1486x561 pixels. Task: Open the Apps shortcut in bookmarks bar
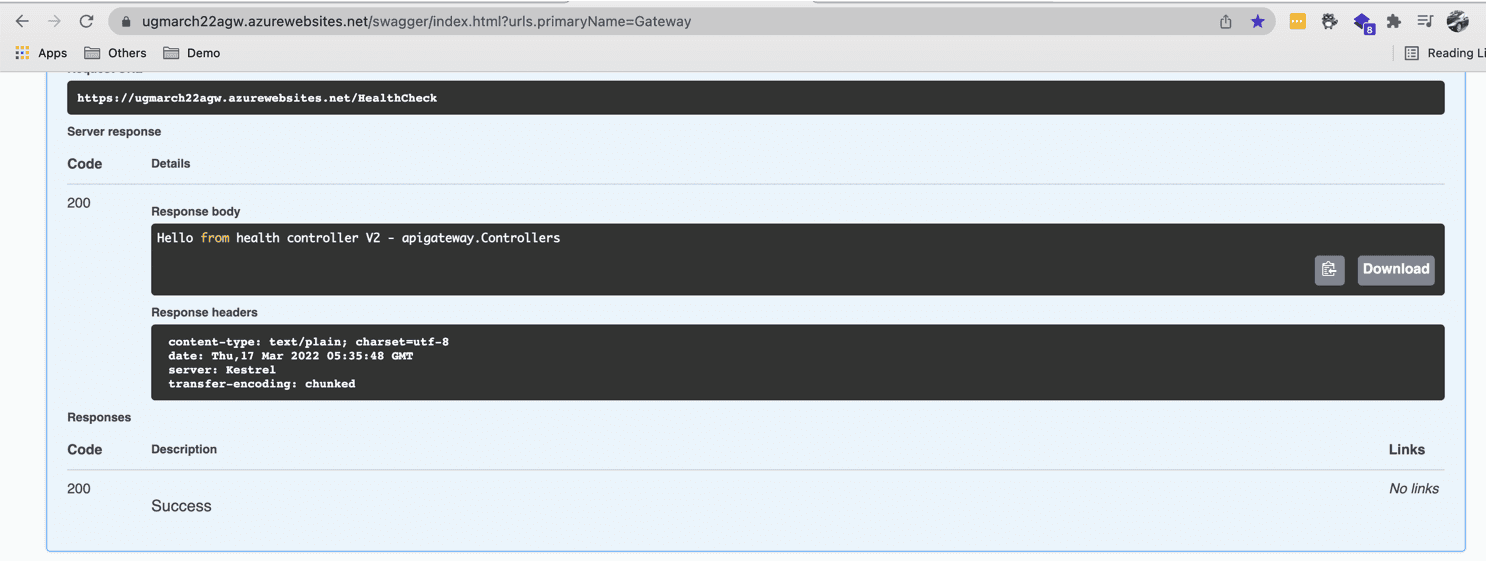tap(41, 53)
